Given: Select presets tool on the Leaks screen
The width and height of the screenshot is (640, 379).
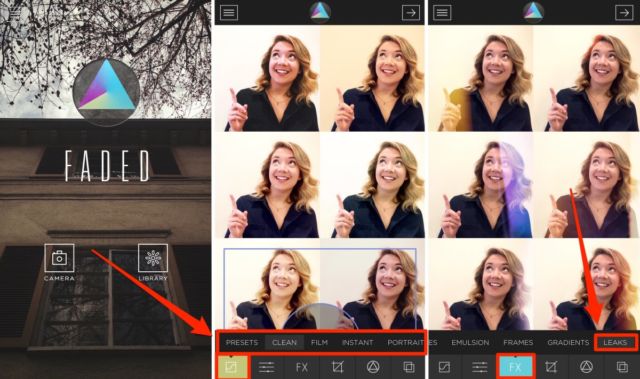Looking at the screenshot, I should [x=444, y=367].
